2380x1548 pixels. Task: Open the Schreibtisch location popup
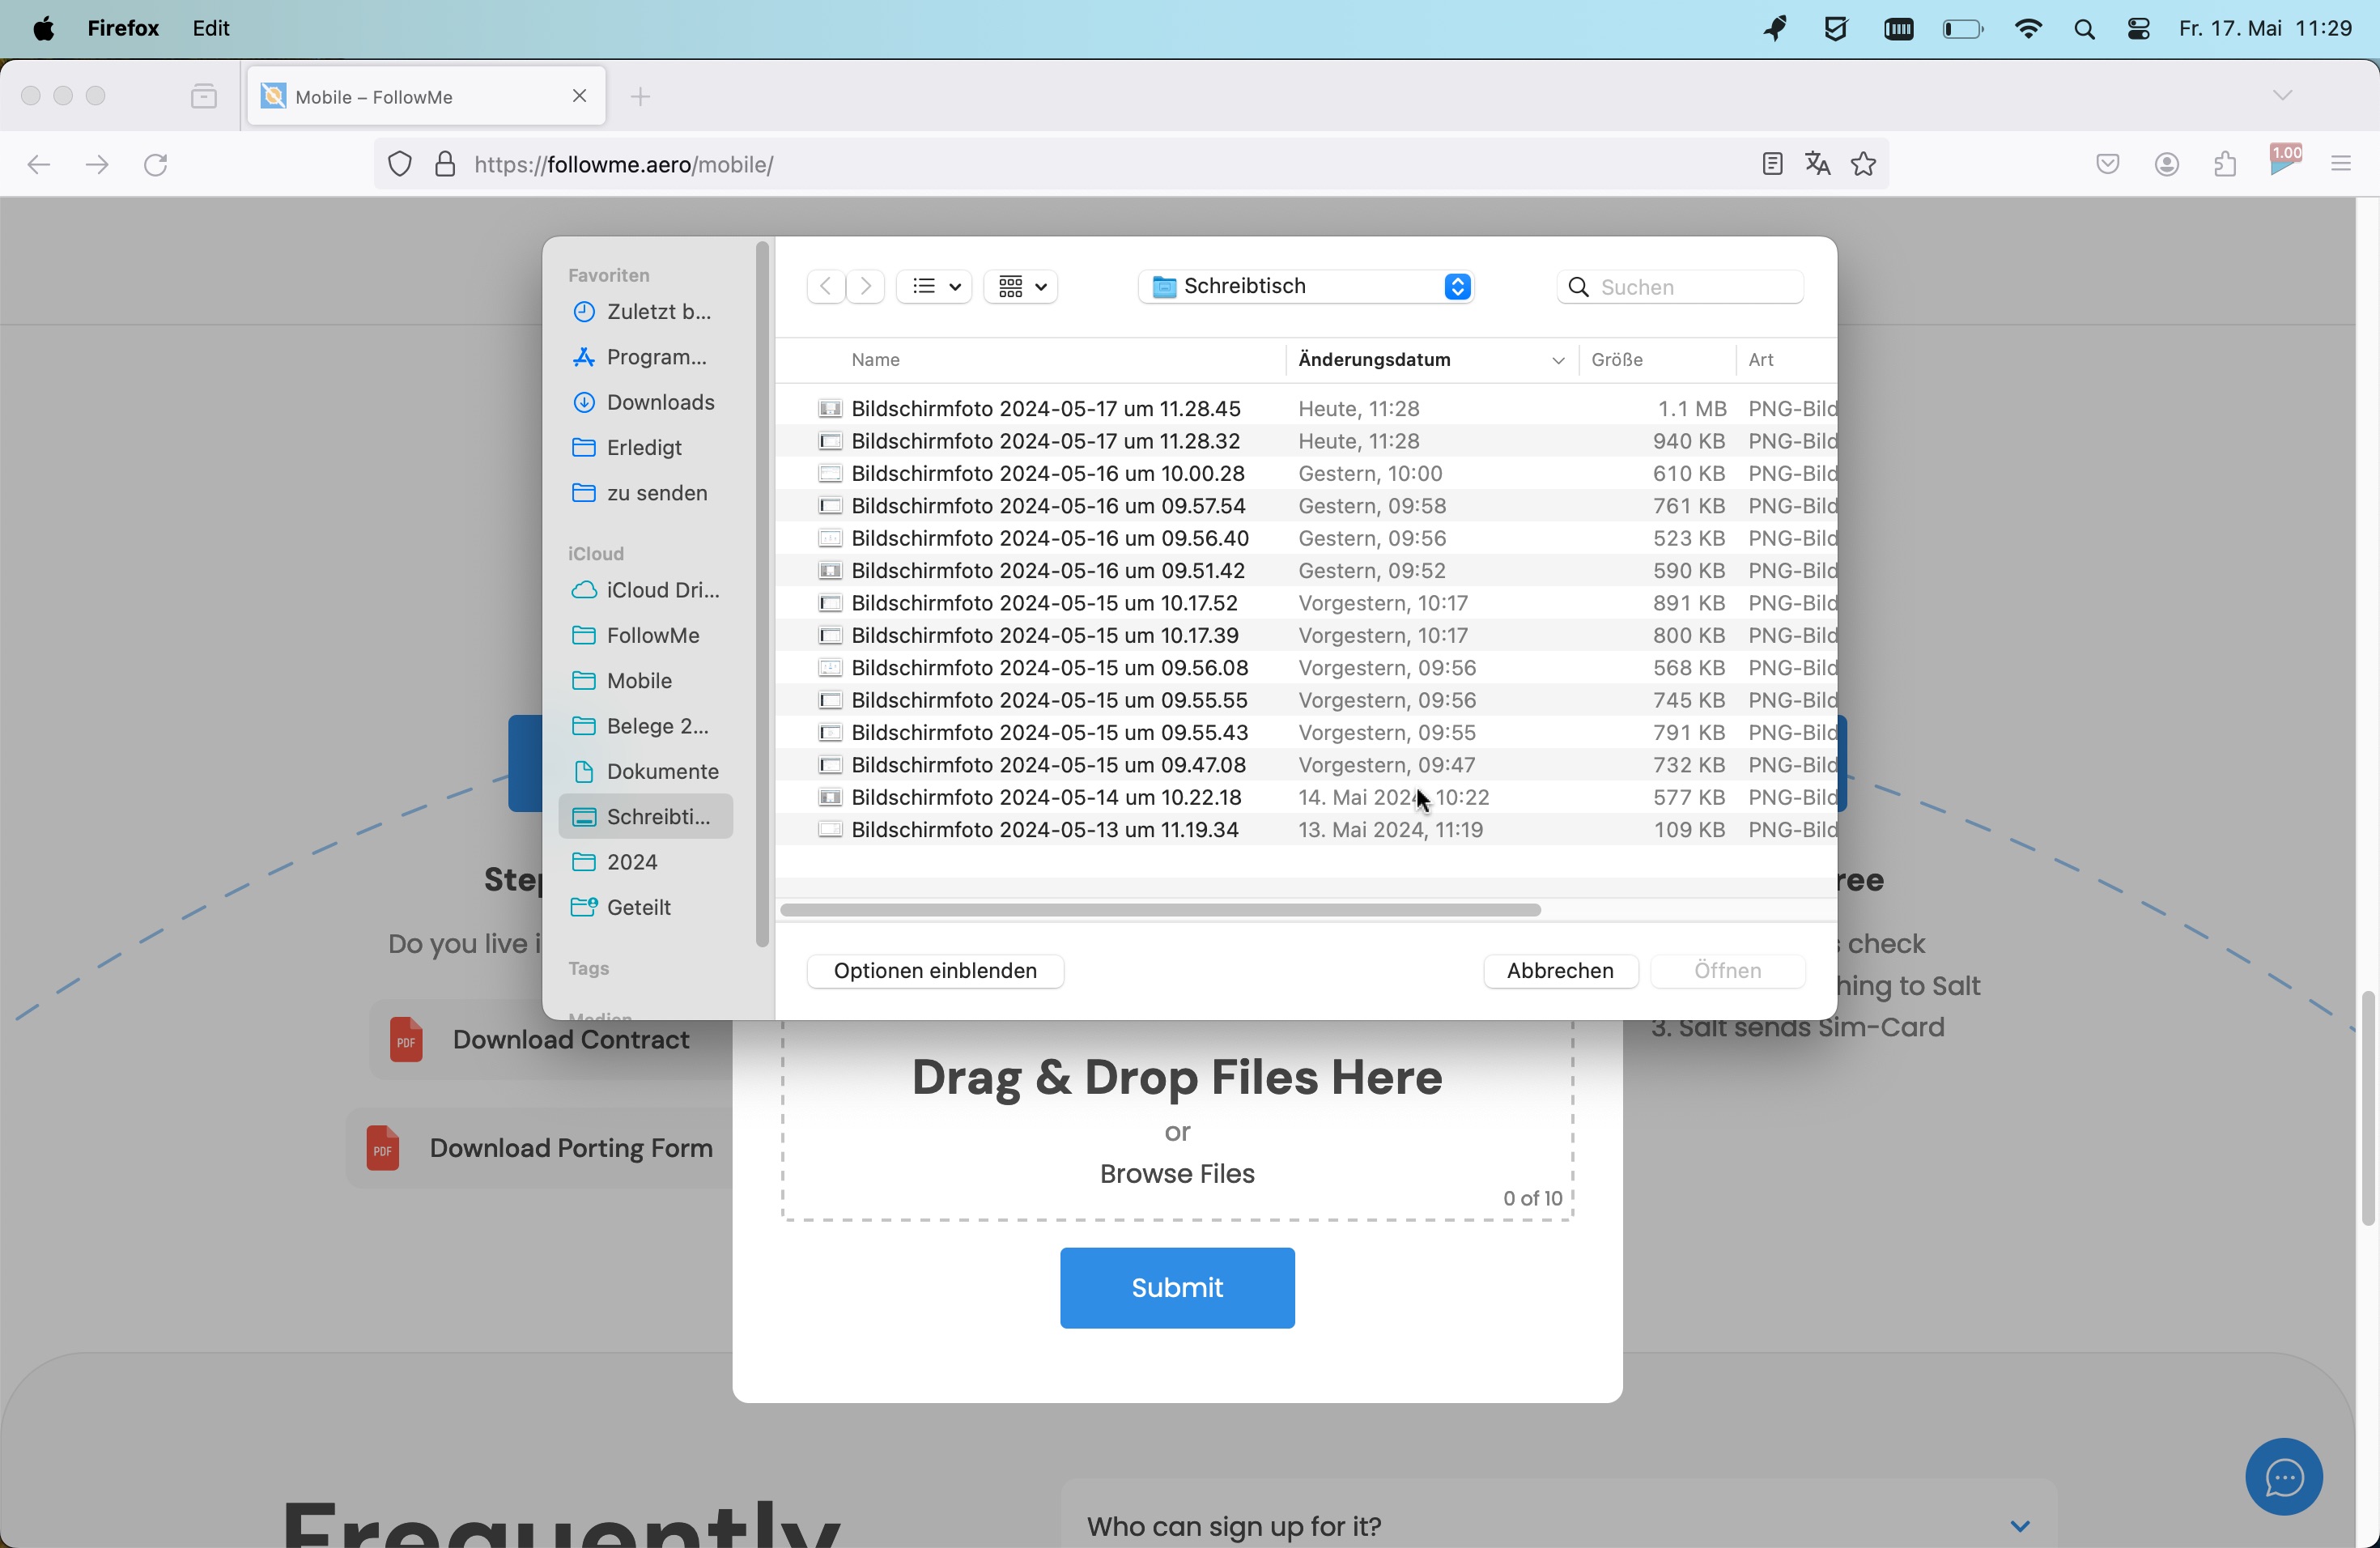pyautogui.click(x=1307, y=287)
